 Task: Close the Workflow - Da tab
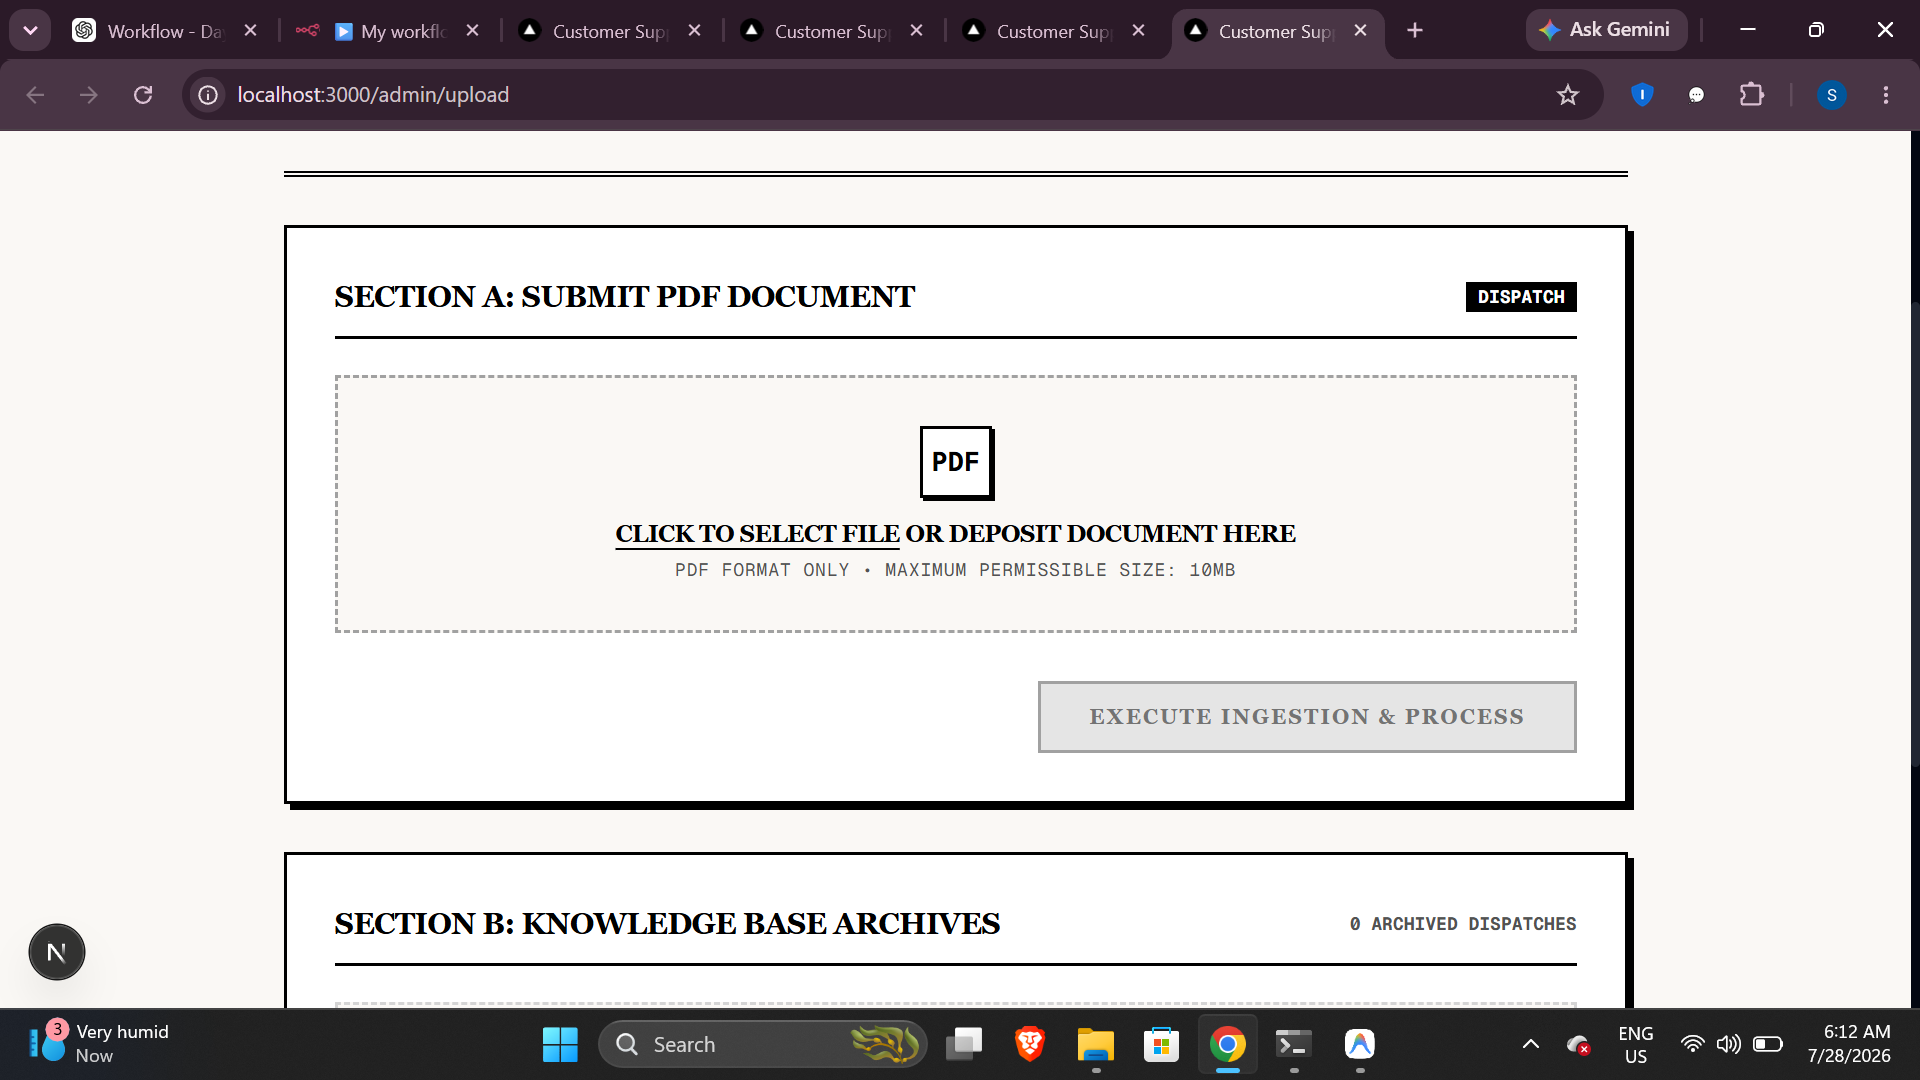pyautogui.click(x=250, y=31)
